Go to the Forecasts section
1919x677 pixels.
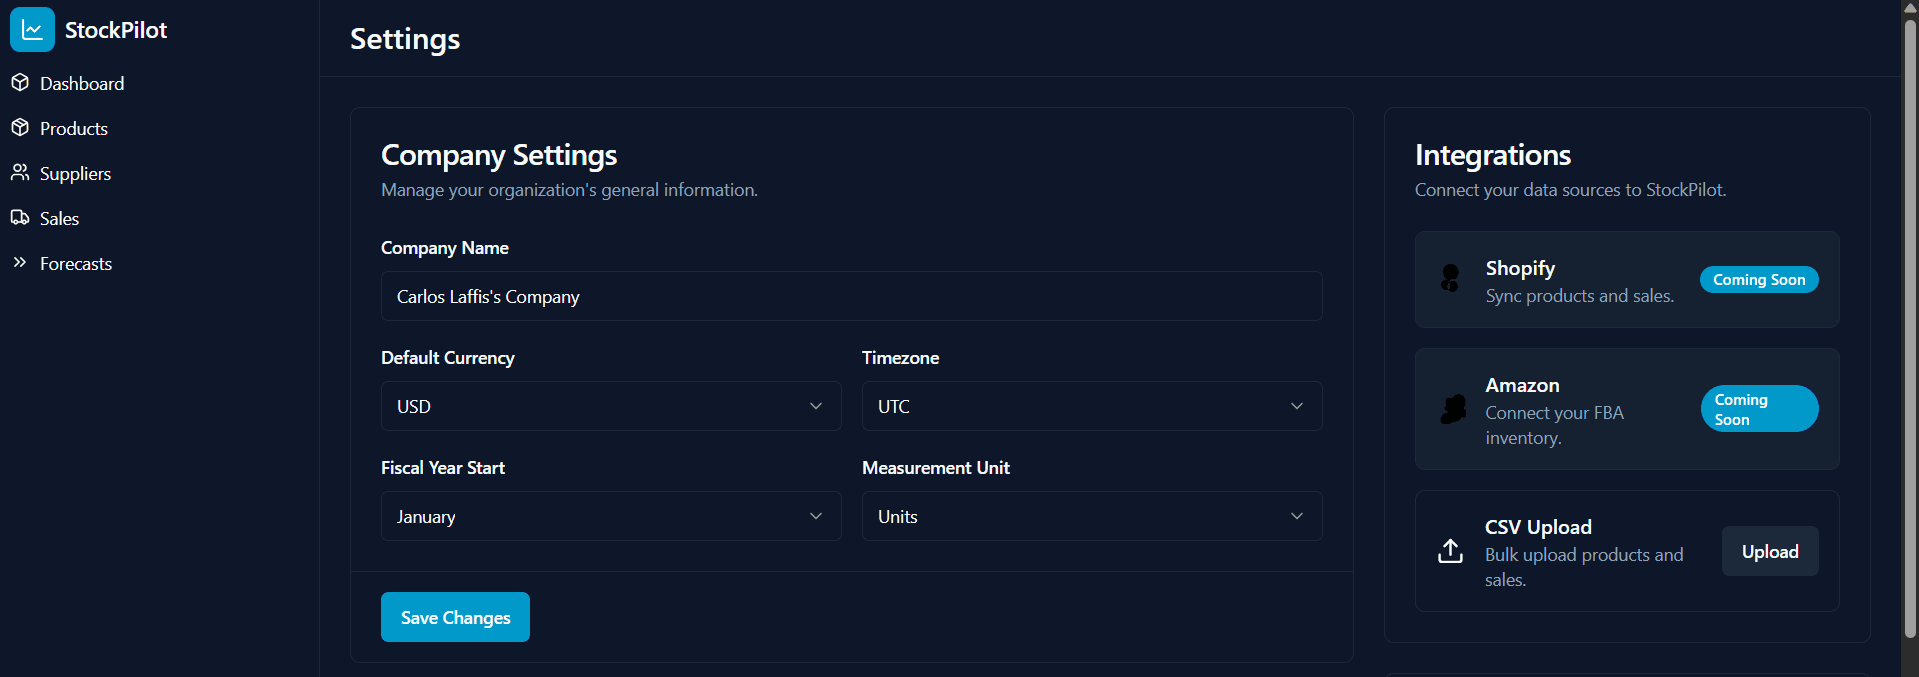[x=75, y=262]
